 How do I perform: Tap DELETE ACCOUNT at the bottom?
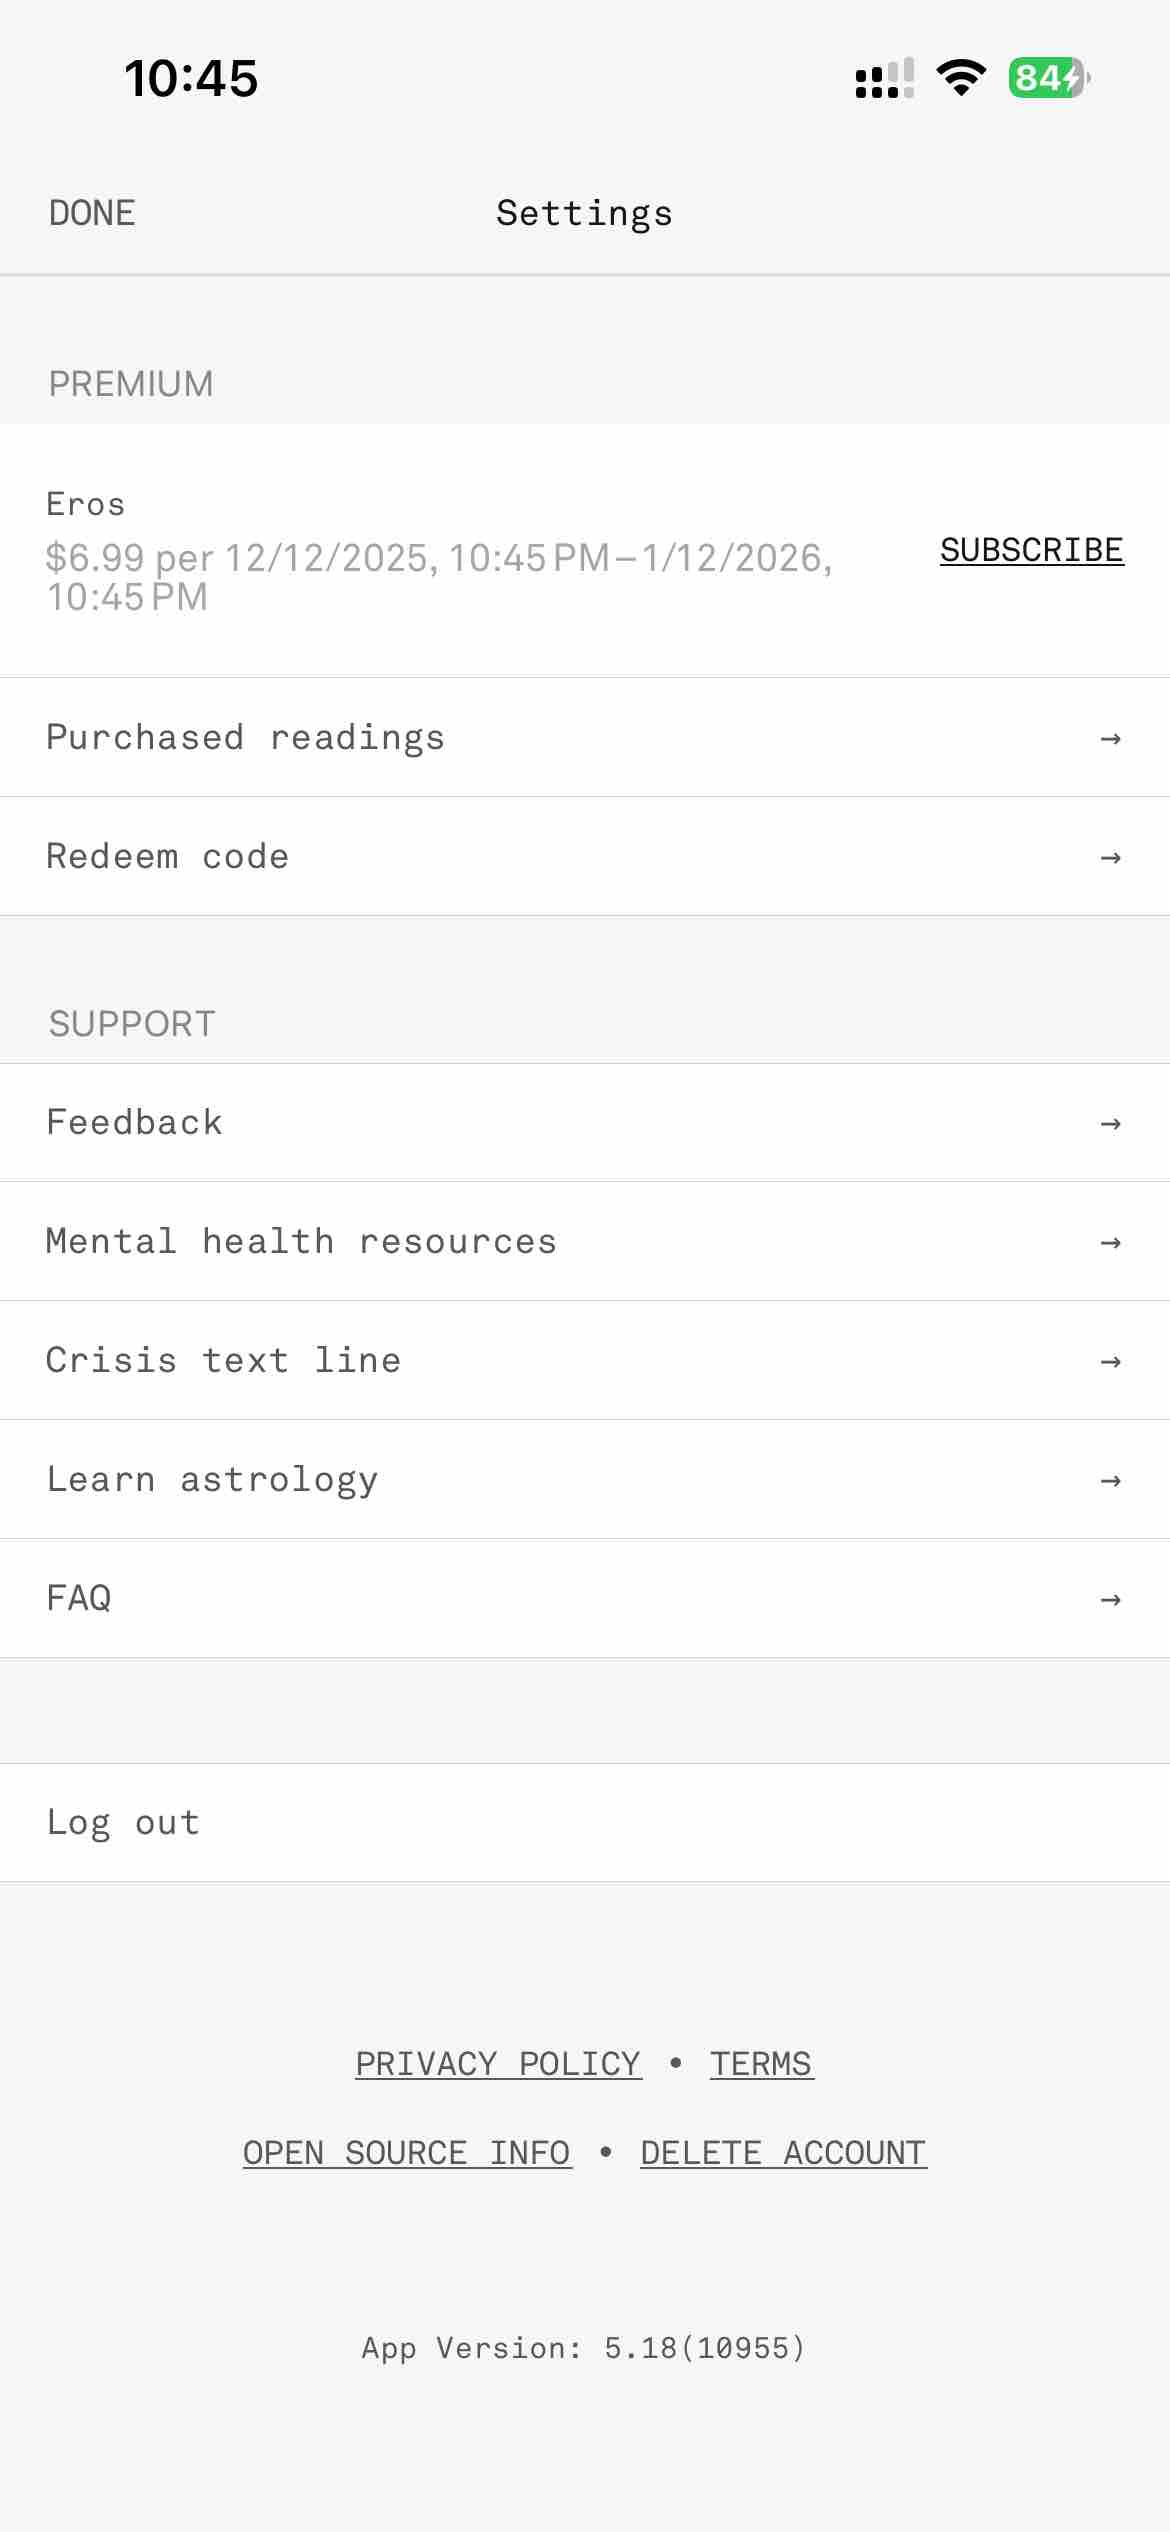(x=784, y=2152)
